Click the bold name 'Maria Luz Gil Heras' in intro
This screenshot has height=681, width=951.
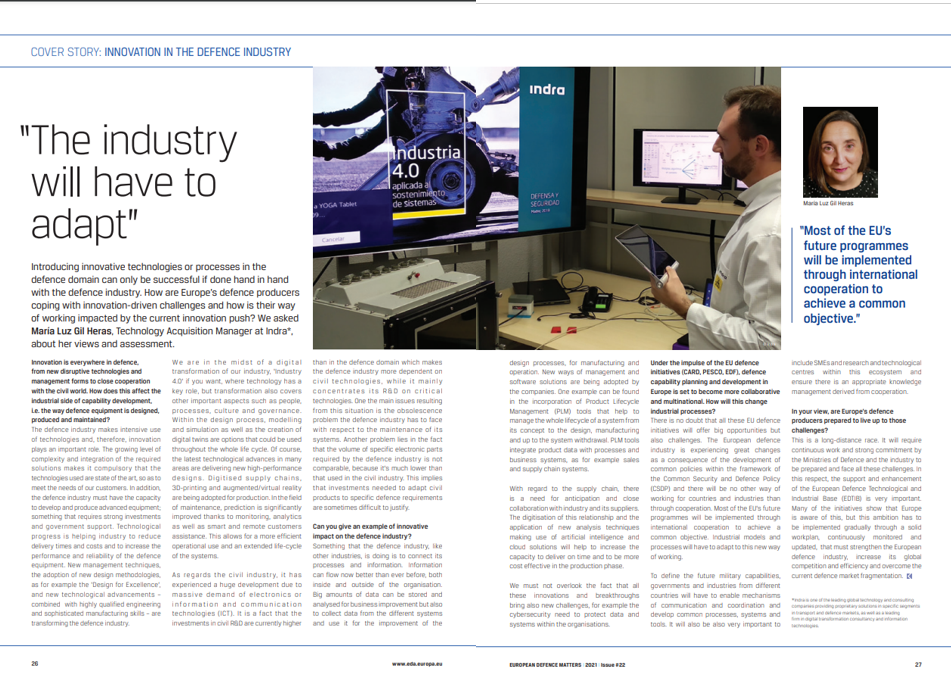click(x=72, y=331)
